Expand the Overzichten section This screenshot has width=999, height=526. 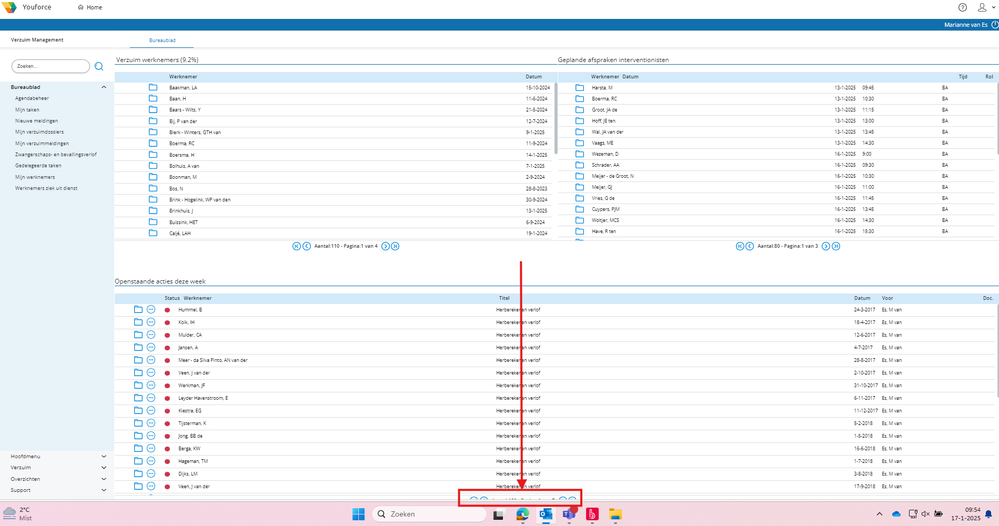pos(104,479)
